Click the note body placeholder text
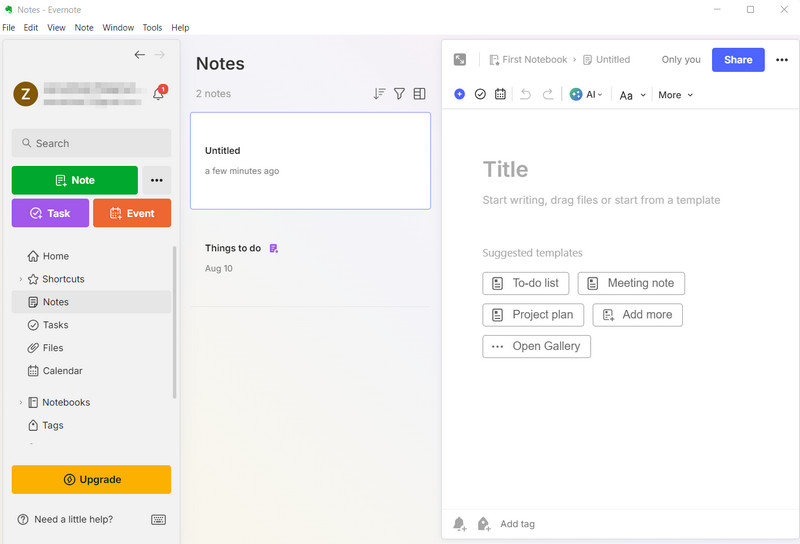The height and width of the screenshot is (544, 800). coord(601,200)
